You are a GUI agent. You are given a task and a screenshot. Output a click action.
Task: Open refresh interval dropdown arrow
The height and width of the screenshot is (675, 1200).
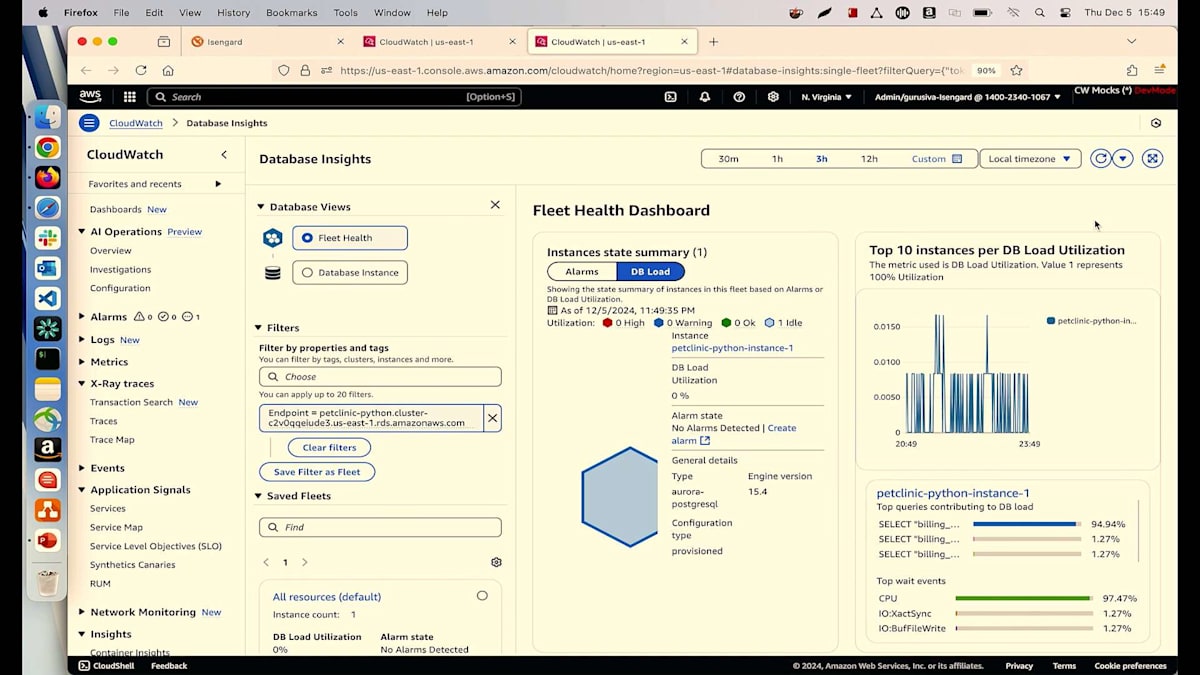[x=1123, y=159]
